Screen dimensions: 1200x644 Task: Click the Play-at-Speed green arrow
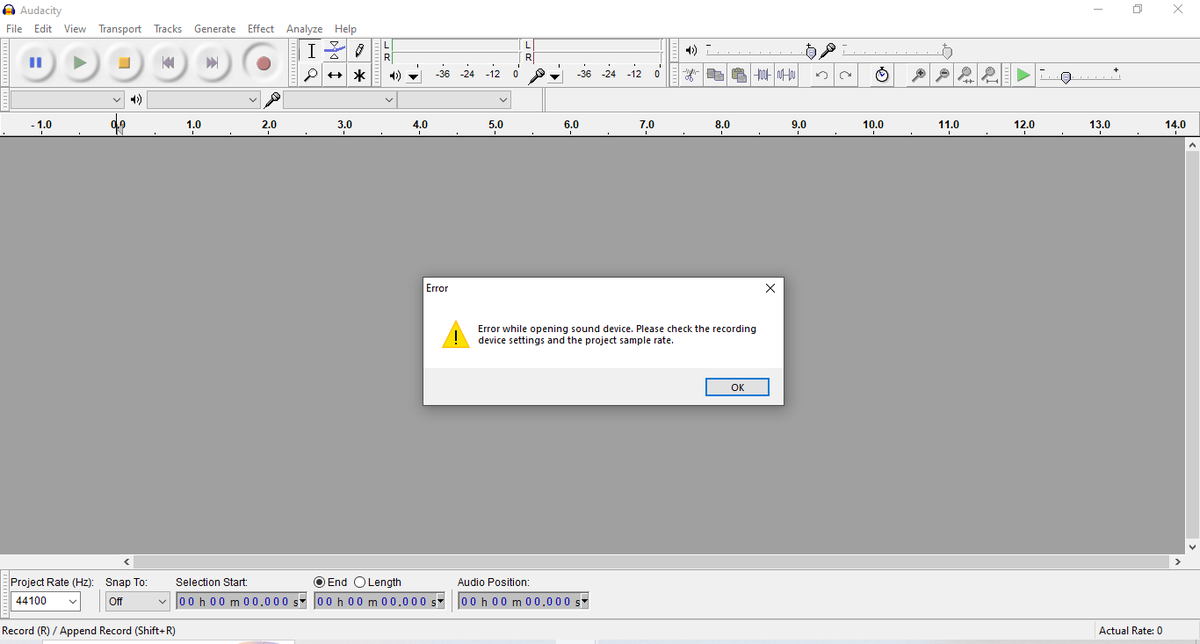click(x=1023, y=75)
